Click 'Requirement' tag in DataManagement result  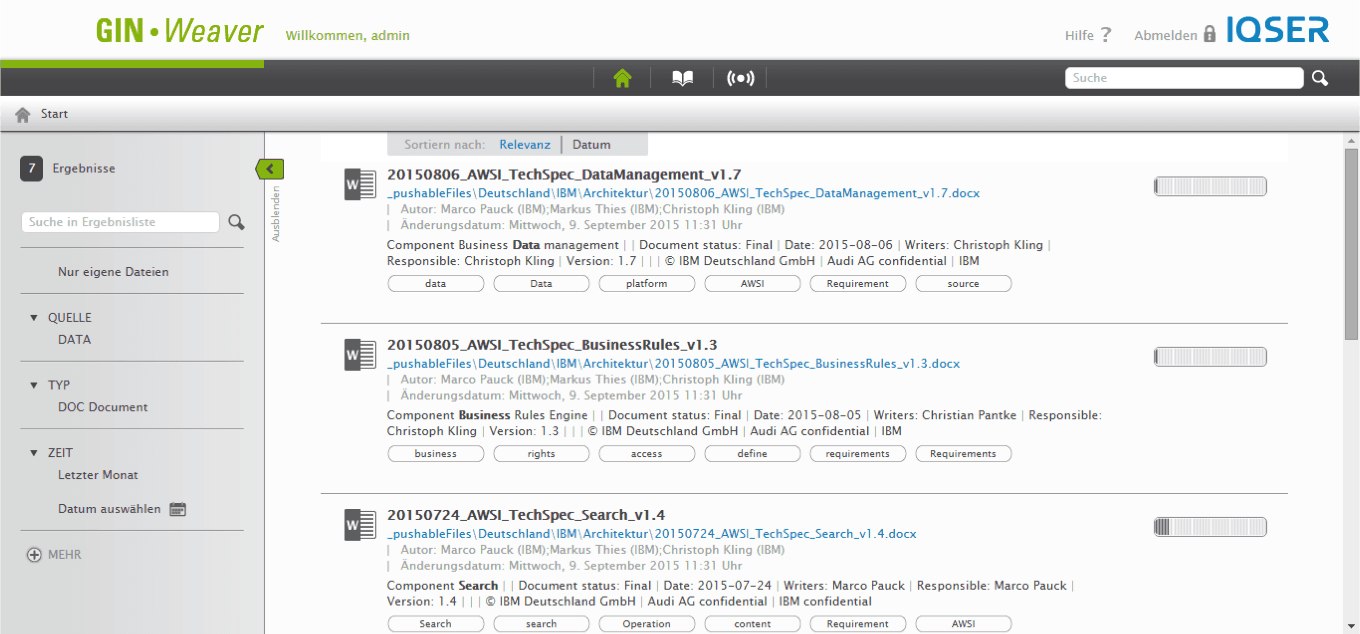point(858,284)
